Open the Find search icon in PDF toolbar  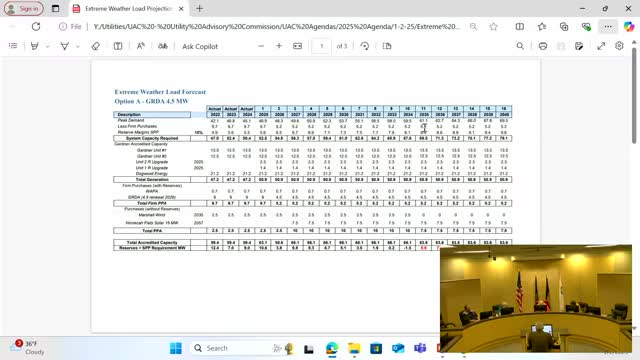point(520,46)
